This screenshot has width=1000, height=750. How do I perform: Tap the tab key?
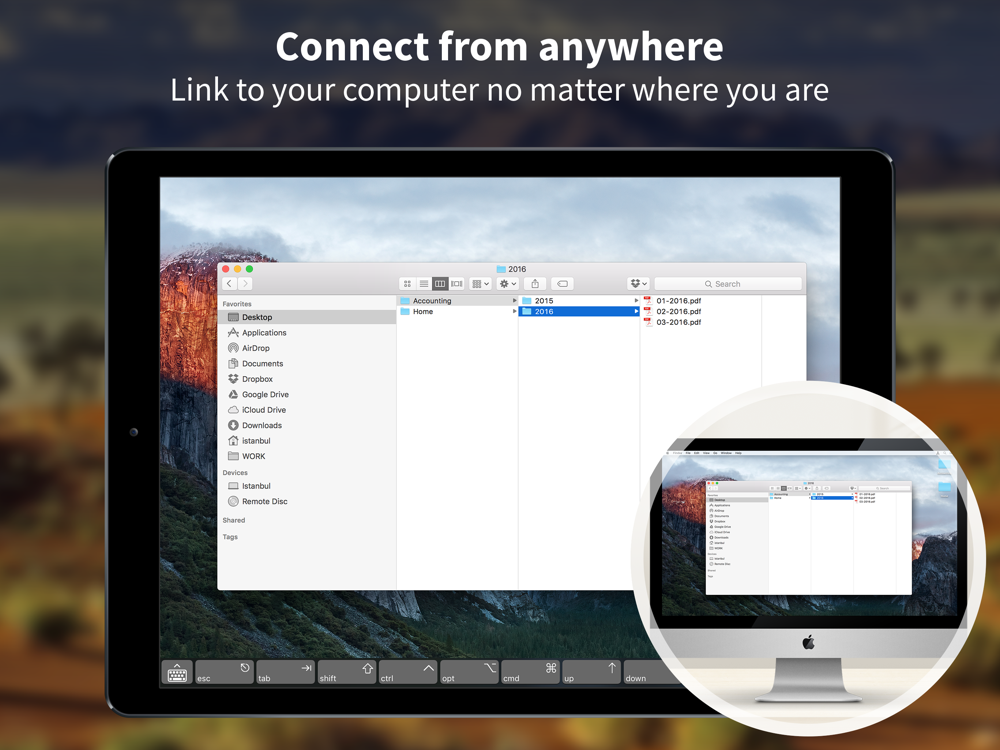(285, 673)
